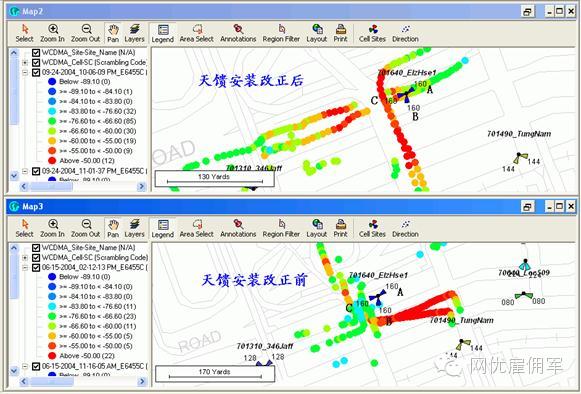Select the Zoom In tool in Map2
The image size is (581, 394).
[52, 33]
